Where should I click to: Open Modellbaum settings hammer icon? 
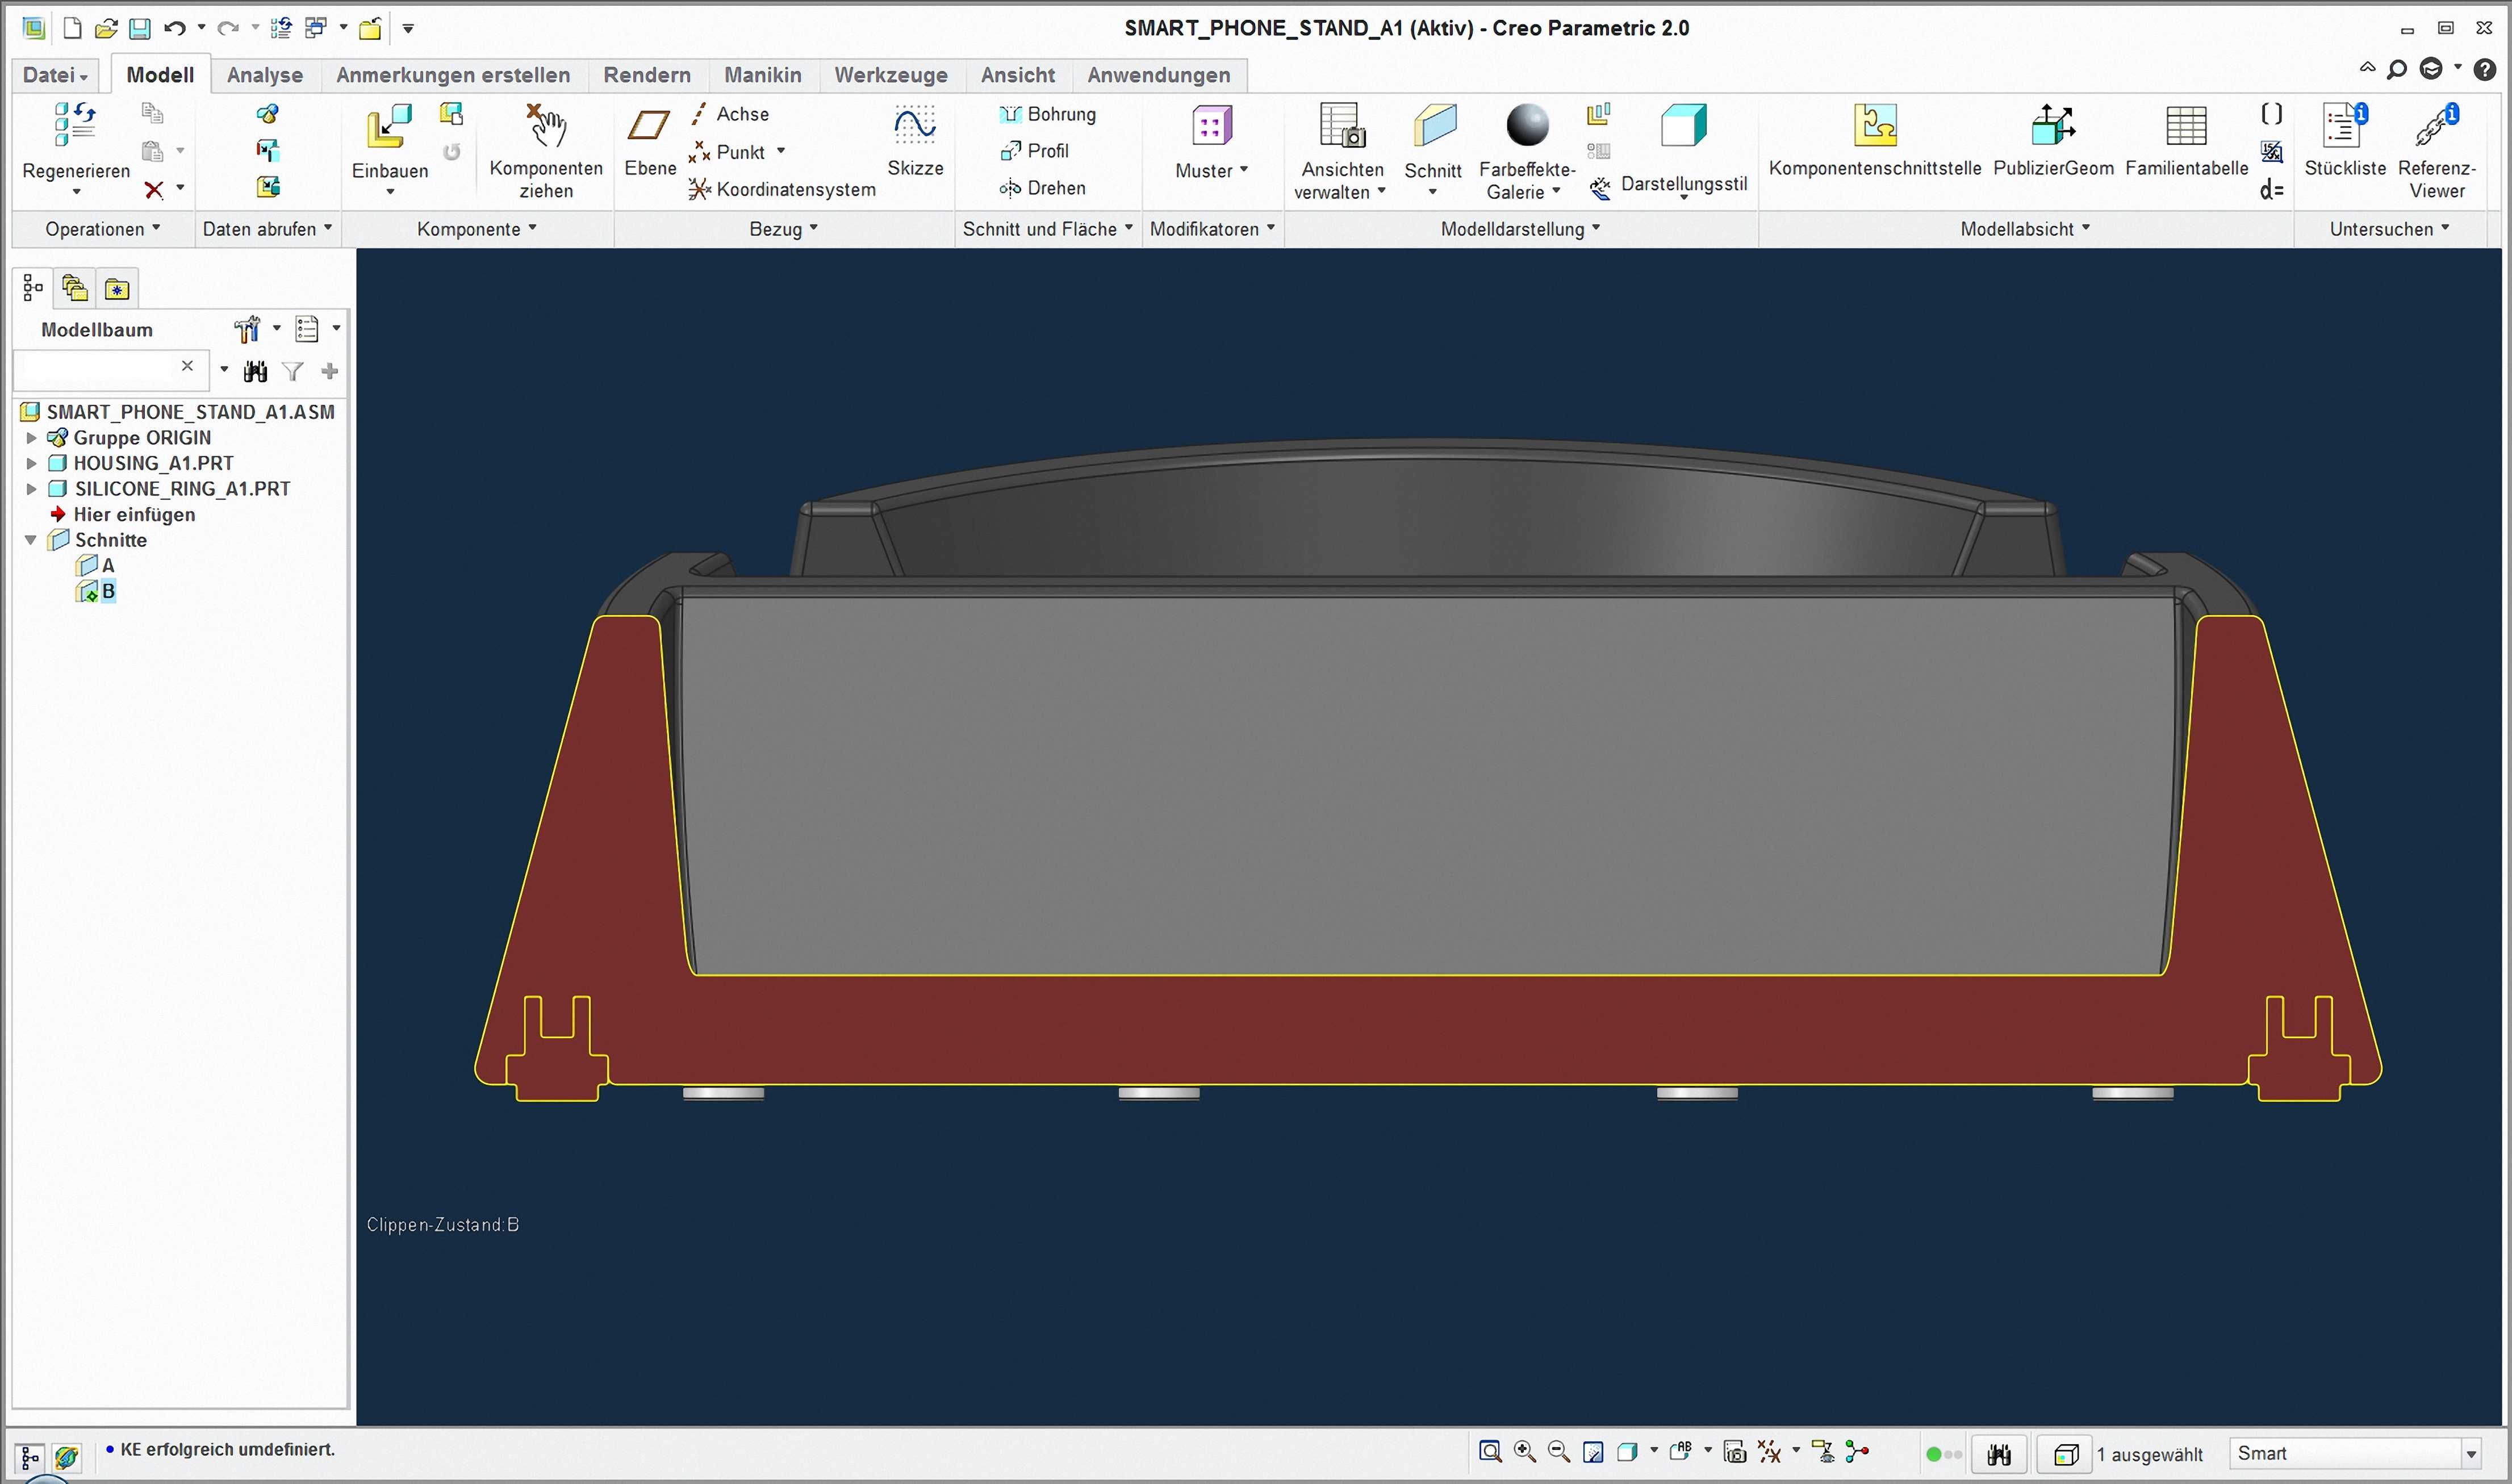pyautogui.click(x=246, y=329)
